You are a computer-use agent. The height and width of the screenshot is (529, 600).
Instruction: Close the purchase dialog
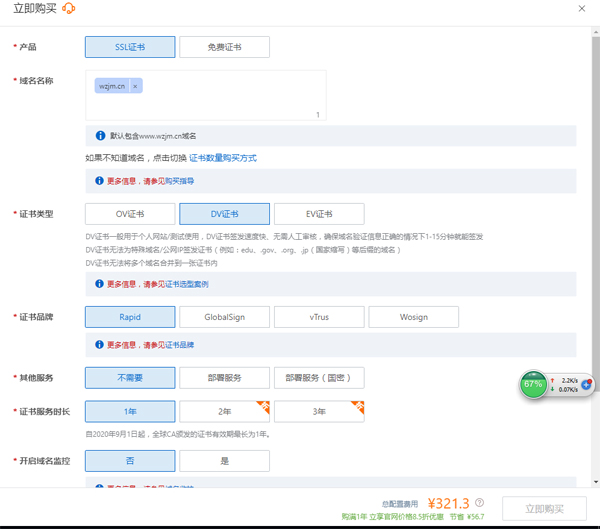[583, 9]
